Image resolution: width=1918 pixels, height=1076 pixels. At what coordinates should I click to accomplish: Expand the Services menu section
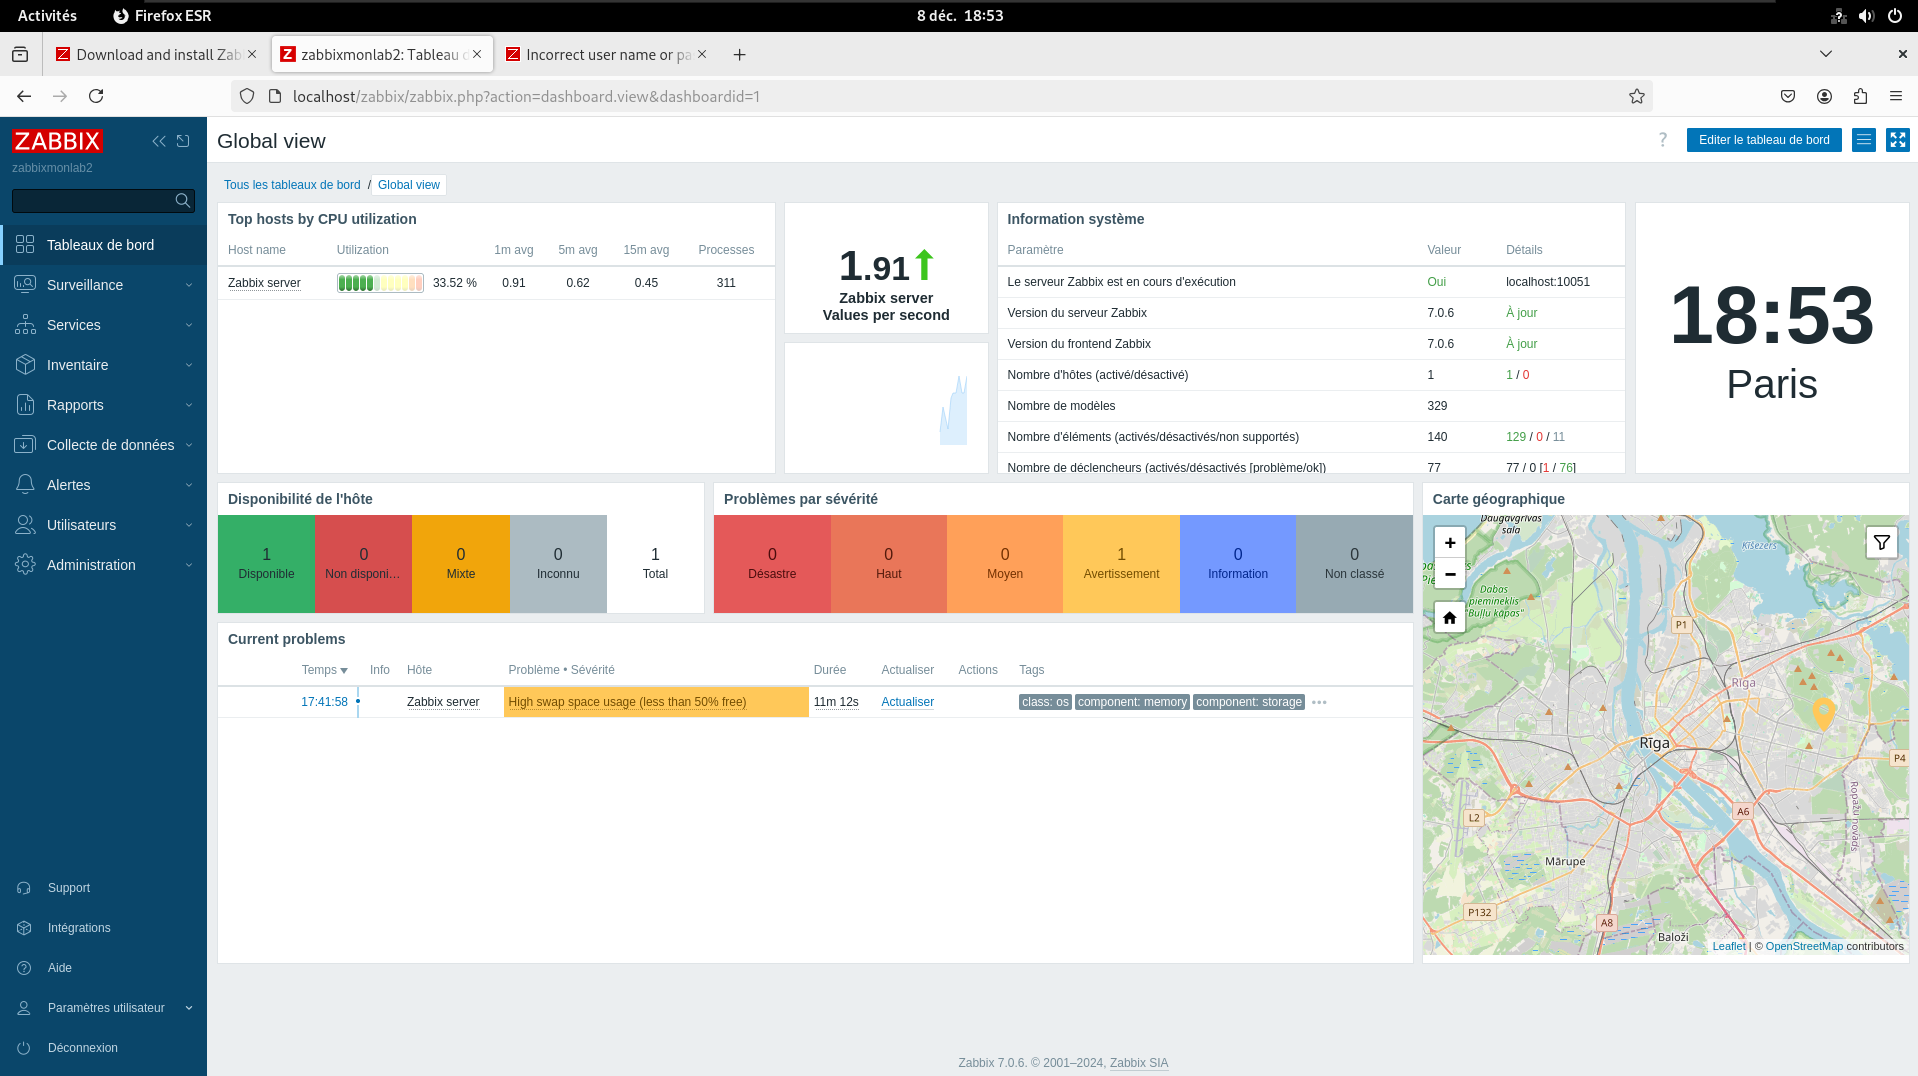click(74, 324)
